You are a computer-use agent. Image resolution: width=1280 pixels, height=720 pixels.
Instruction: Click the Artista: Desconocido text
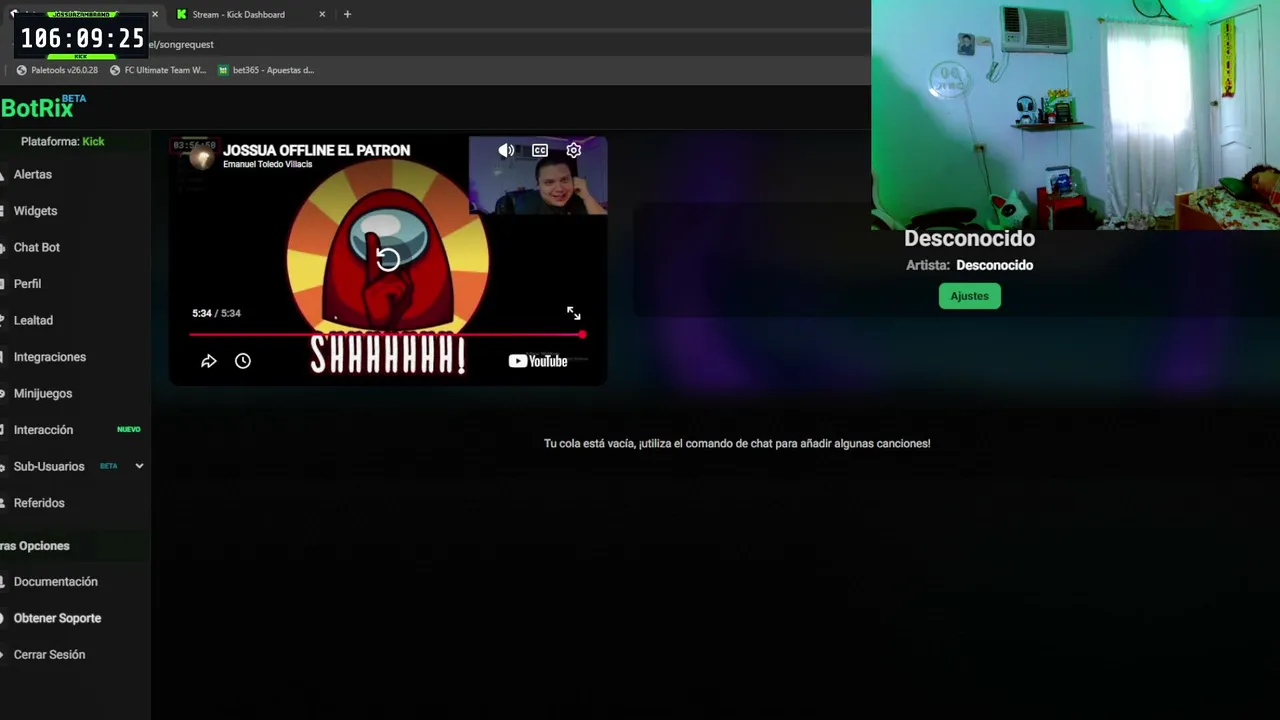click(x=969, y=265)
